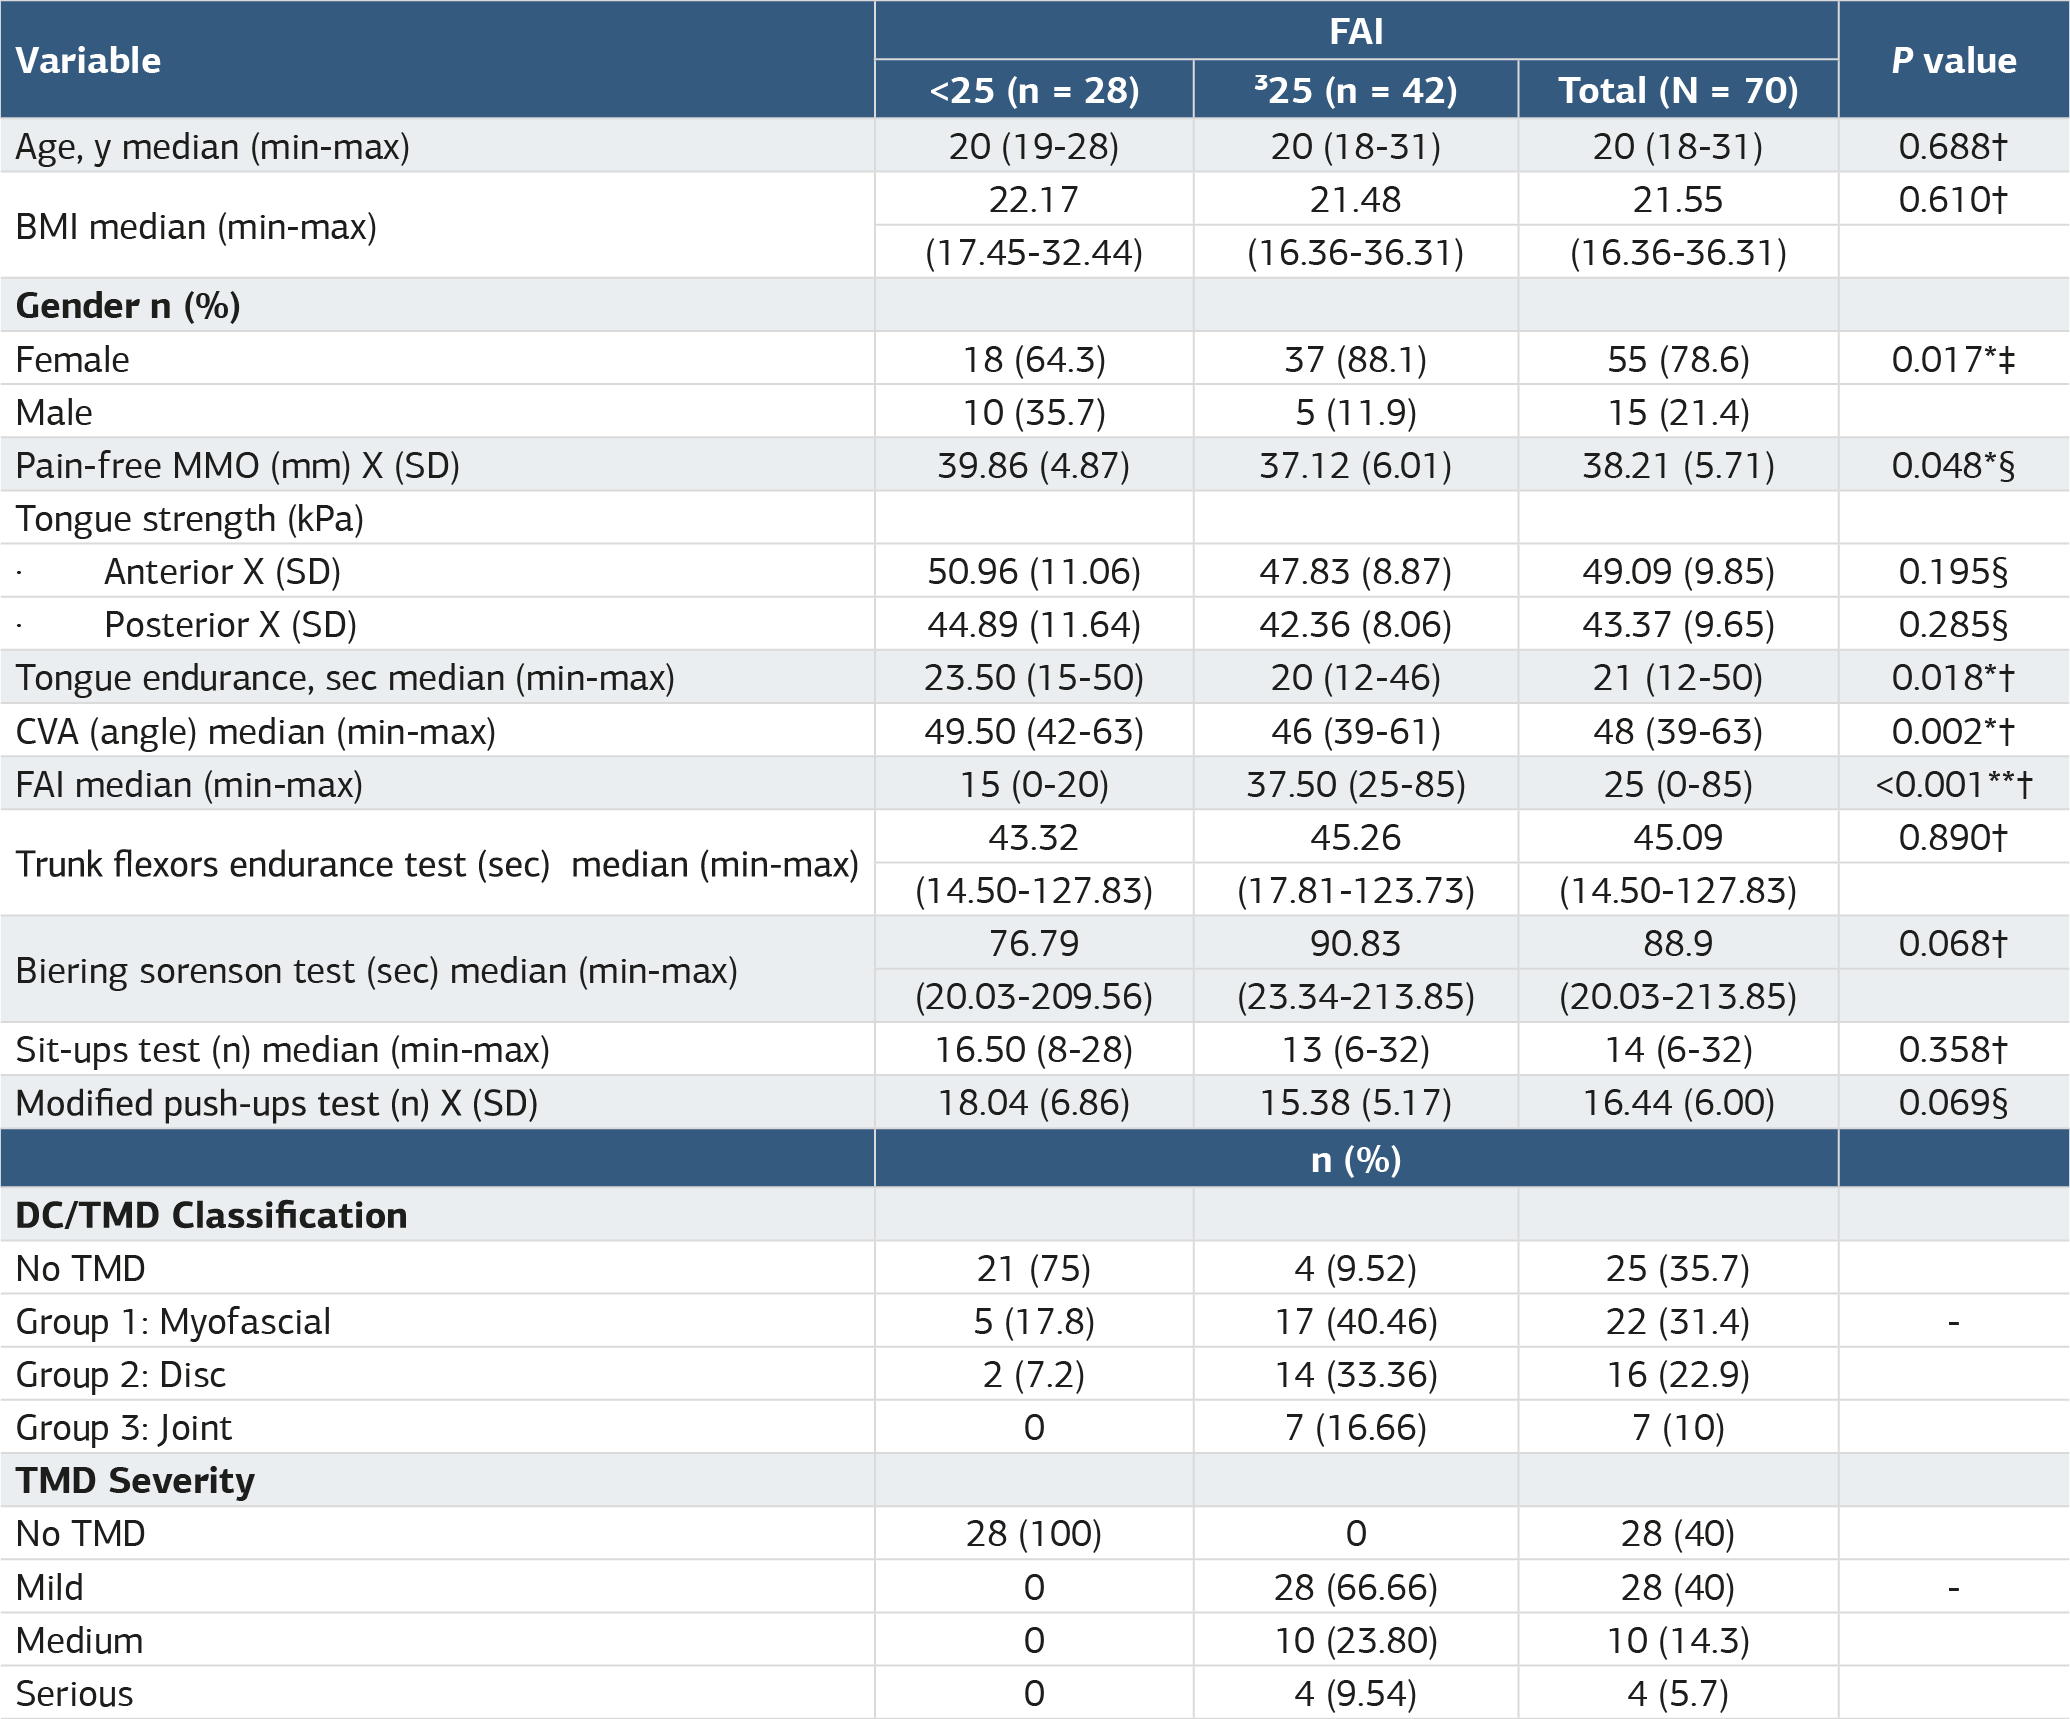2070x1719 pixels.
Task: Click the '(23.34-213.85)' range cell
Action: point(1356,997)
